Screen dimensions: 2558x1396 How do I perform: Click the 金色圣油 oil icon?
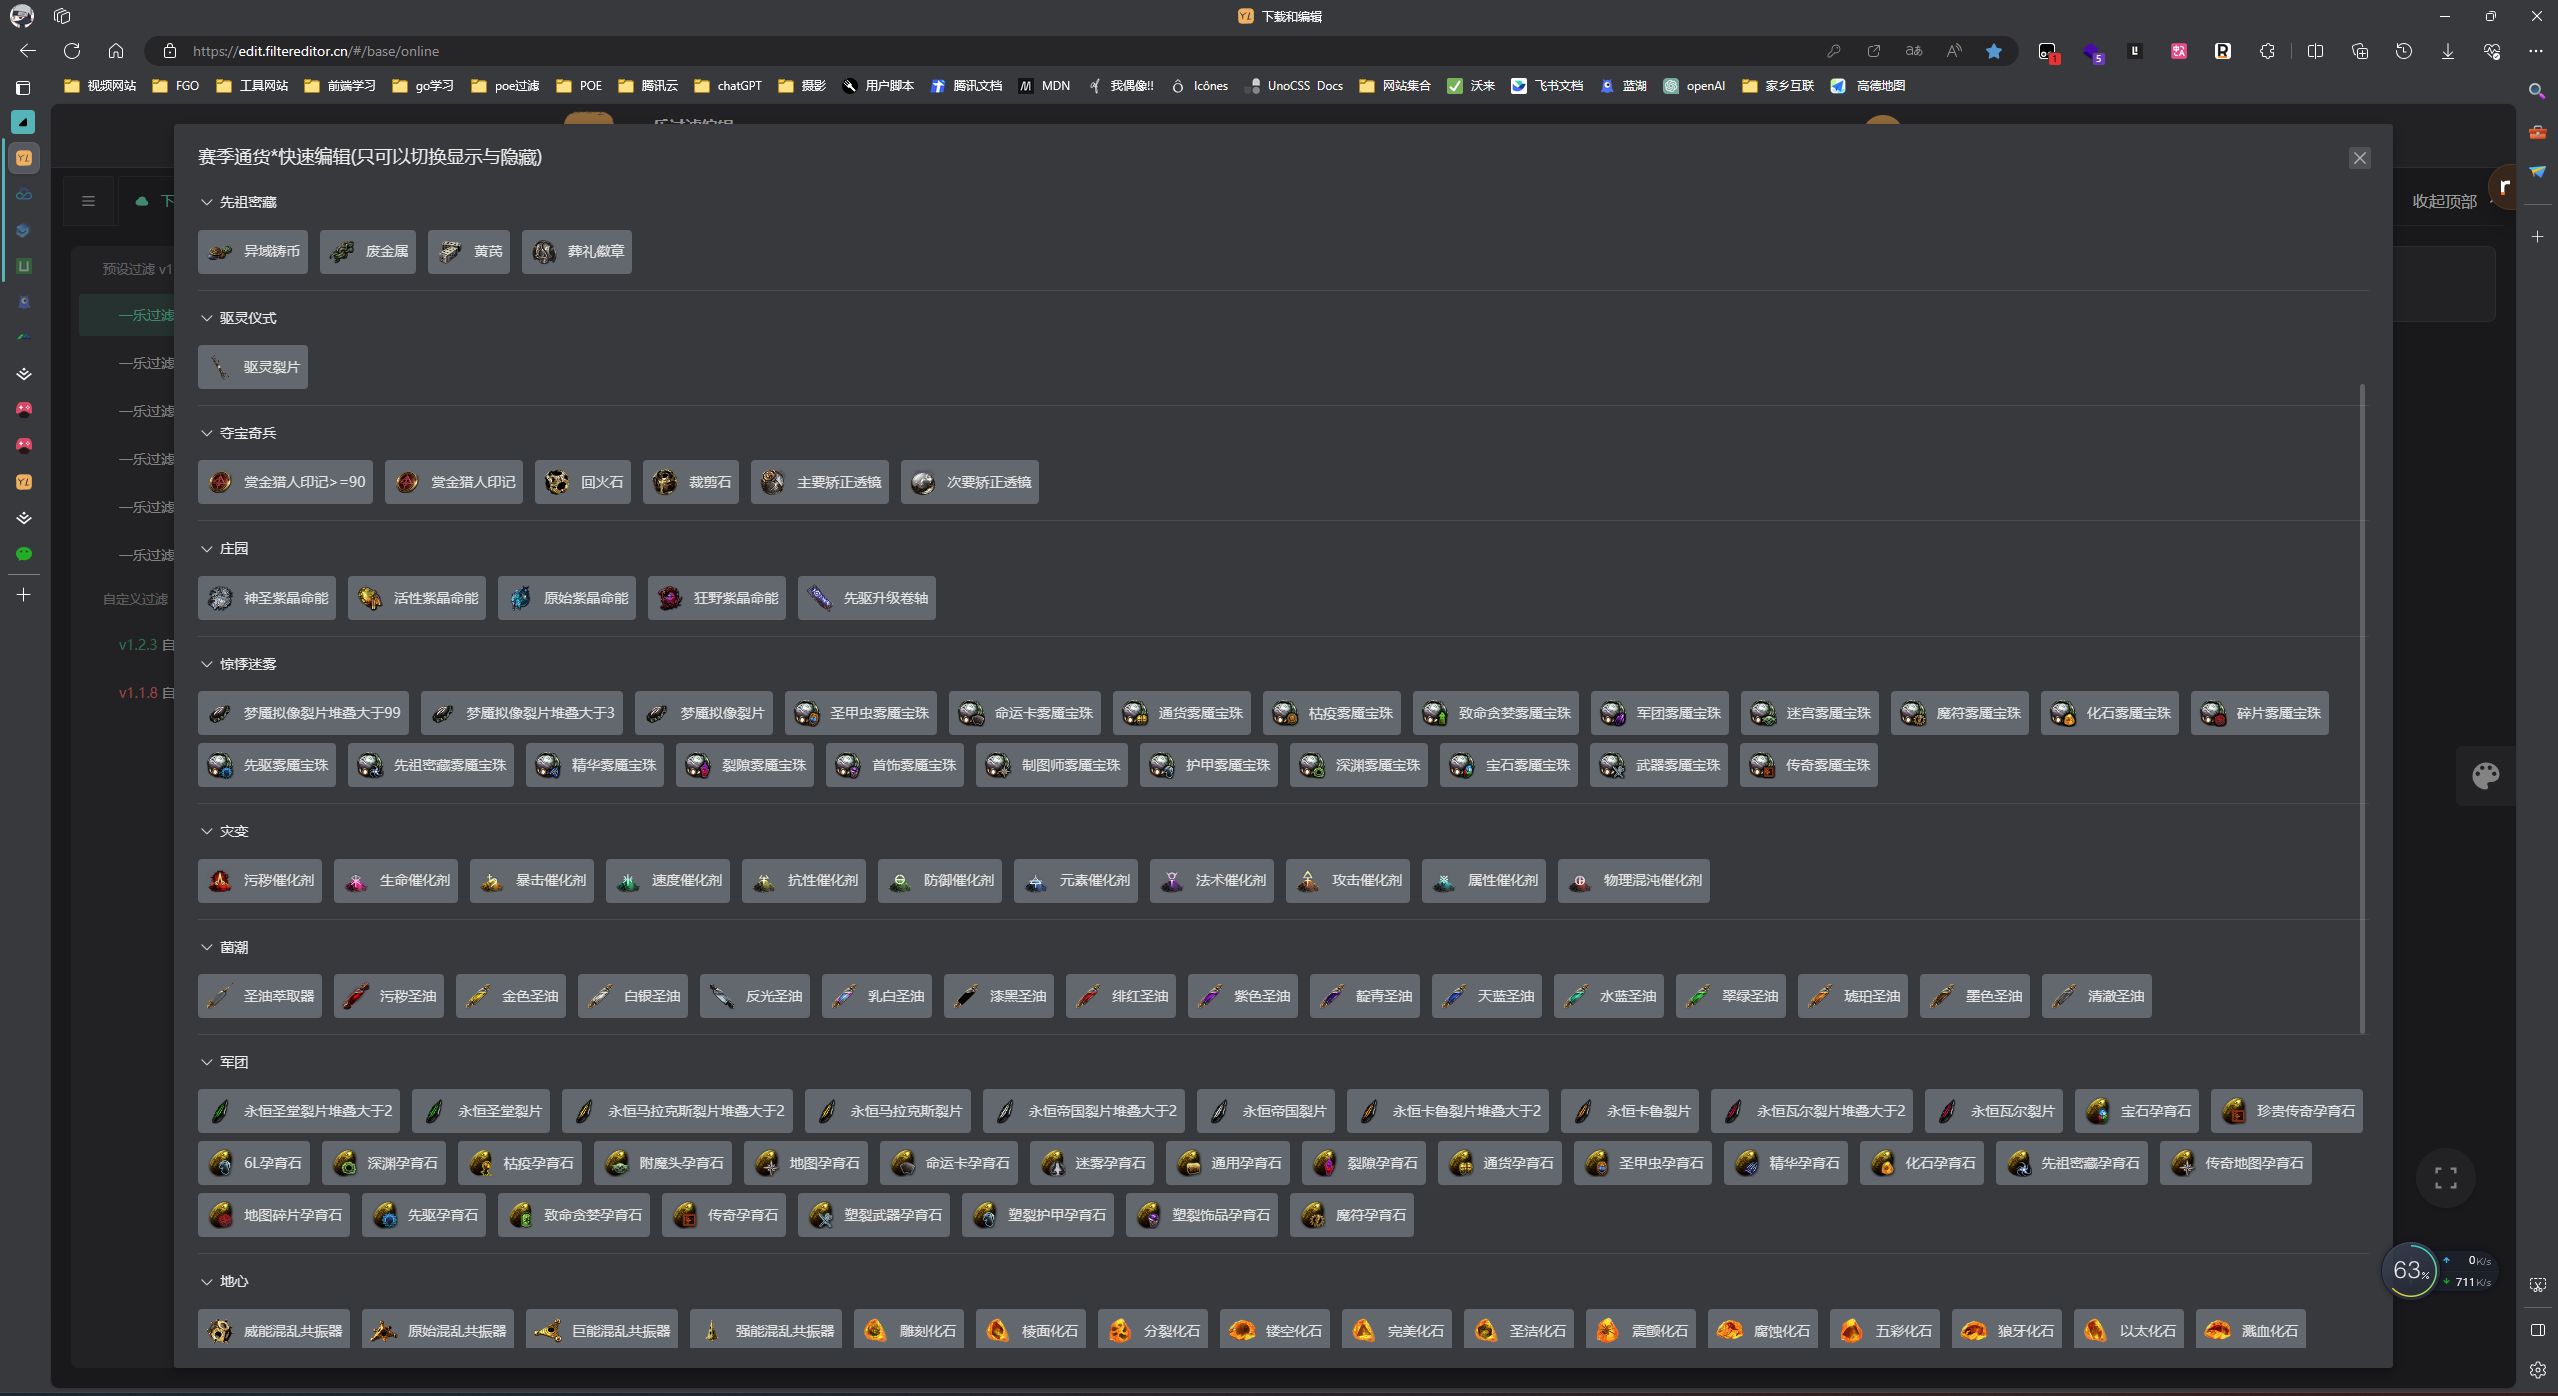click(478, 996)
